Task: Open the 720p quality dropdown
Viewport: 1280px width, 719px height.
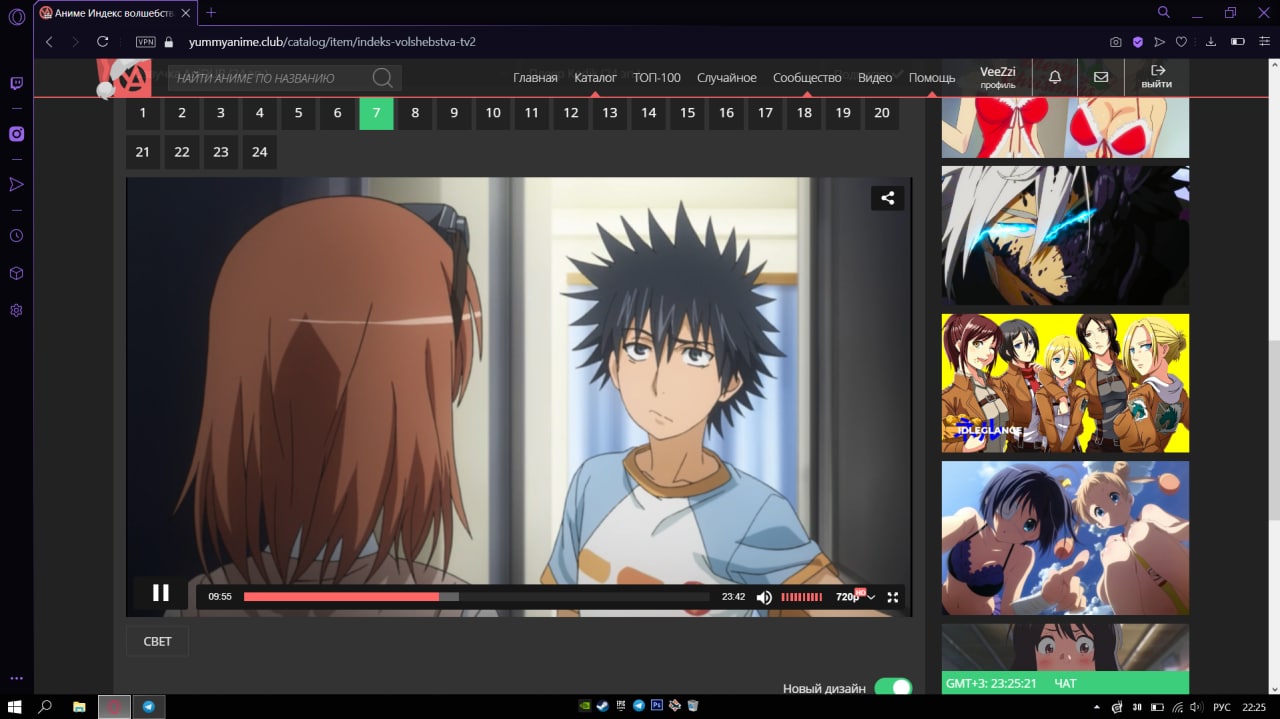Action: click(x=855, y=597)
